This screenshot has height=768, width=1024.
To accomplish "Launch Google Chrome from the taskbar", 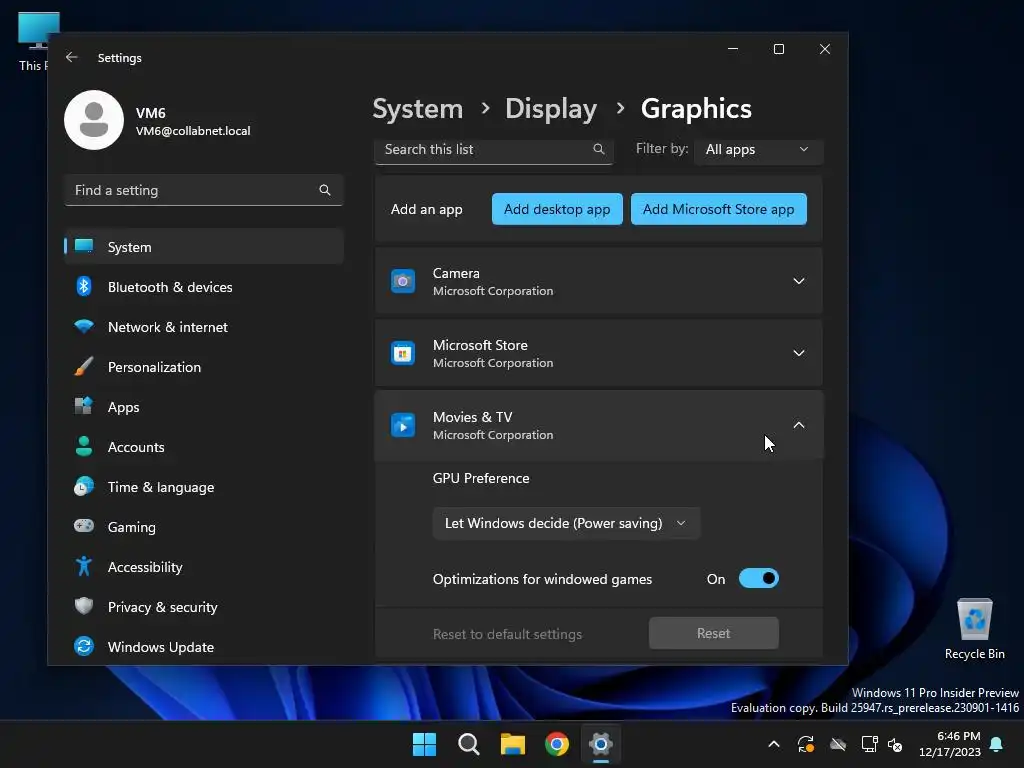I will 557,744.
